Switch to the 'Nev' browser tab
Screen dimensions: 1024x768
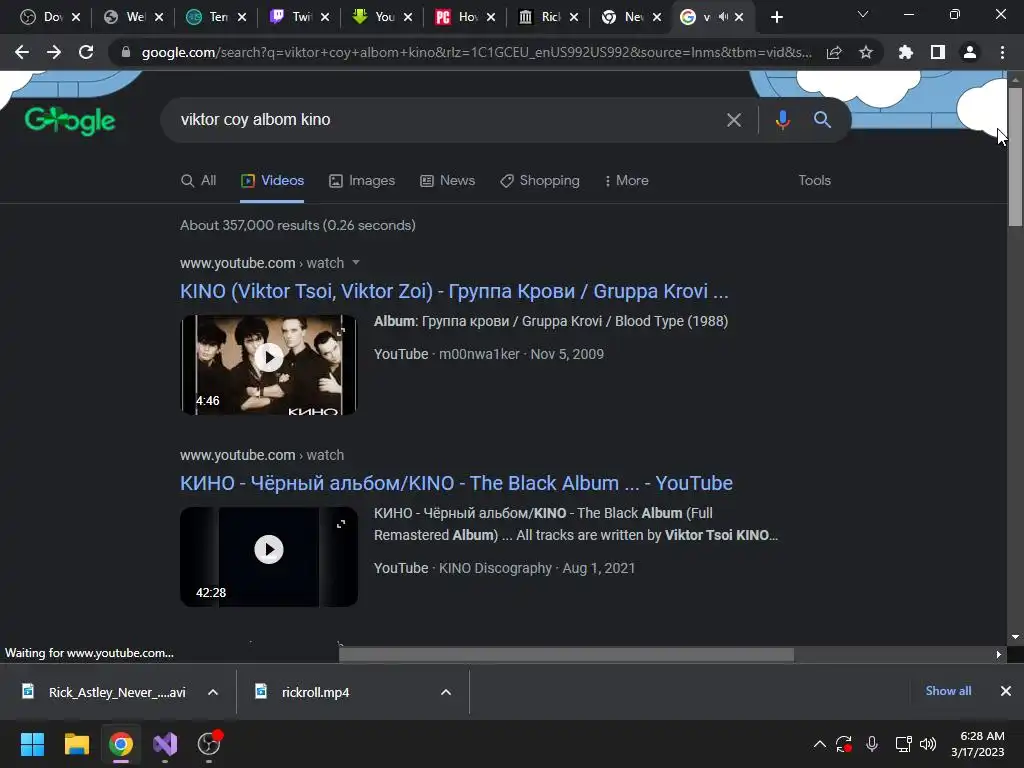623,17
